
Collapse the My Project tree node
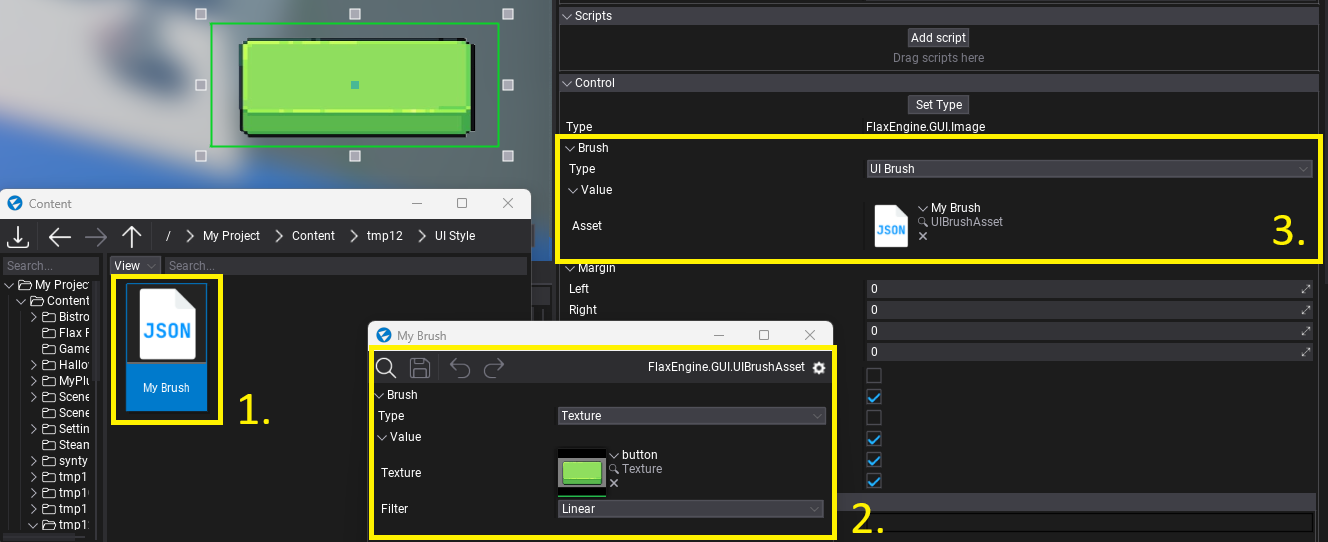pos(10,285)
